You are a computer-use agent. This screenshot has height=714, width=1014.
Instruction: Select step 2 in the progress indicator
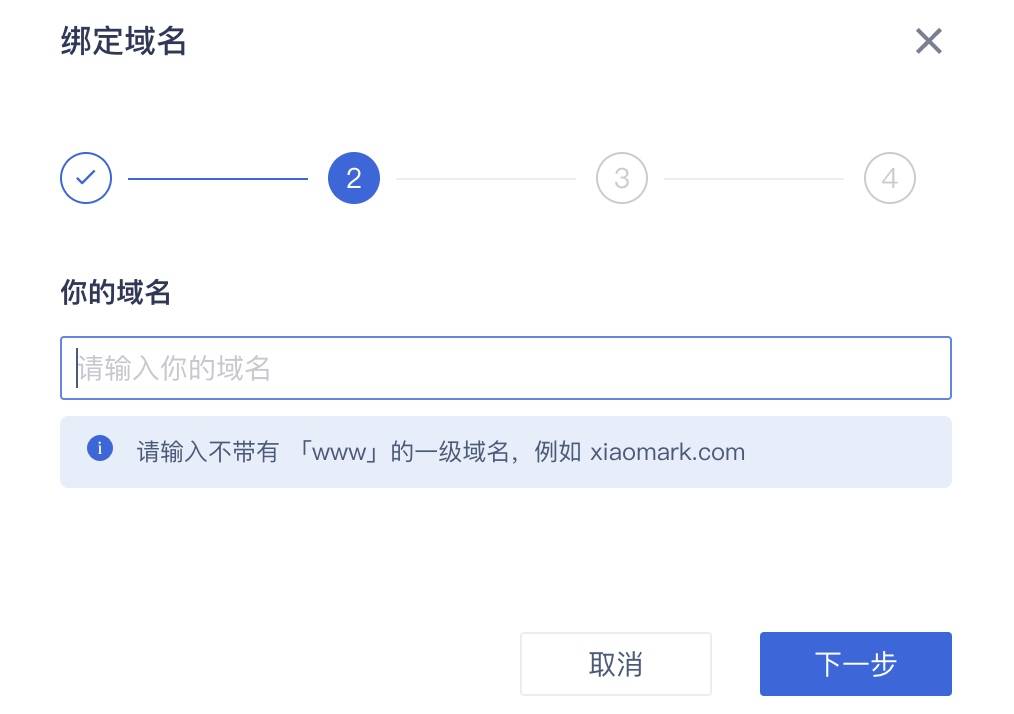353,178
